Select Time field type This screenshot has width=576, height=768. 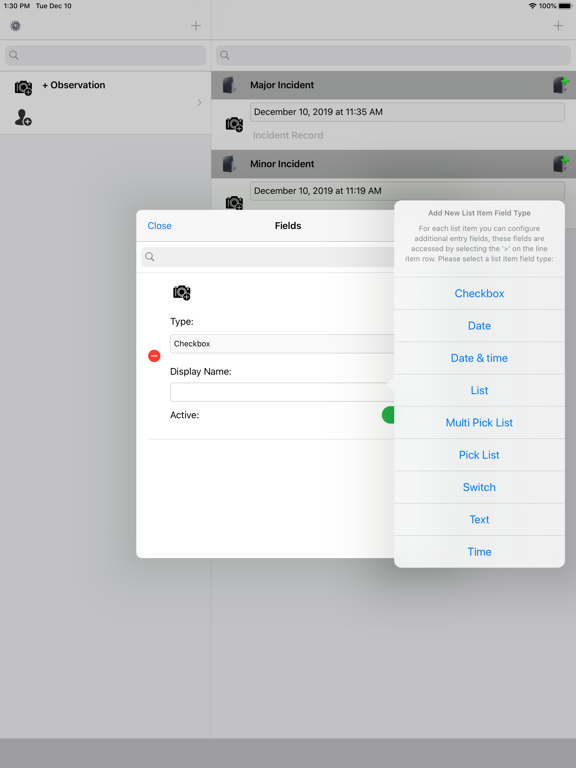pyautogui.click(x=480, y=552)
